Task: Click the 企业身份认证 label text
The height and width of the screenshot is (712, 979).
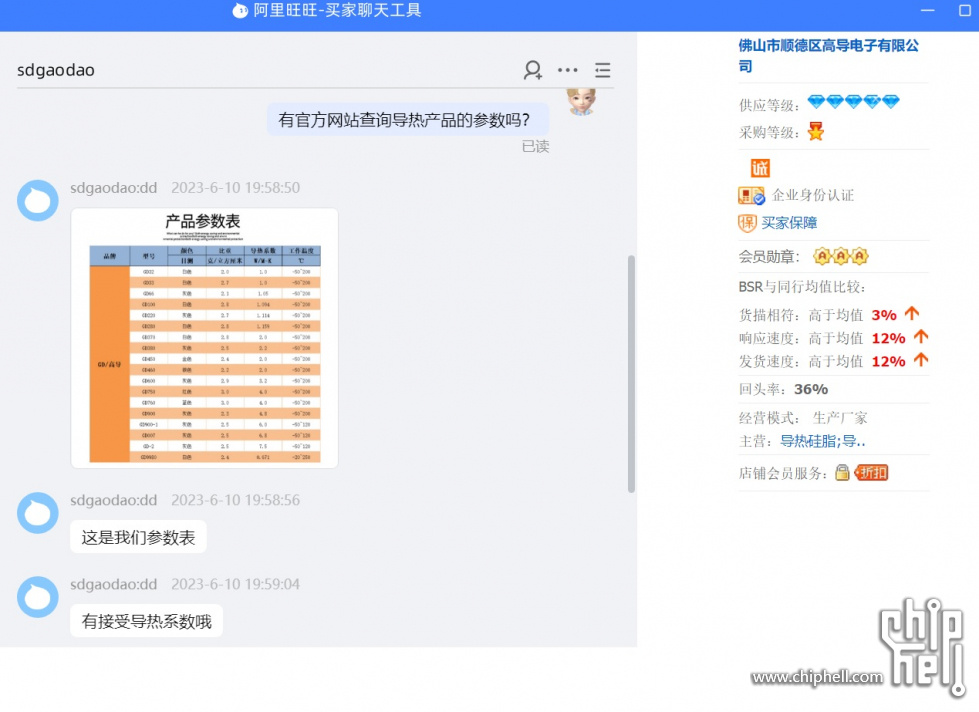Action: (x=813, y=195)
